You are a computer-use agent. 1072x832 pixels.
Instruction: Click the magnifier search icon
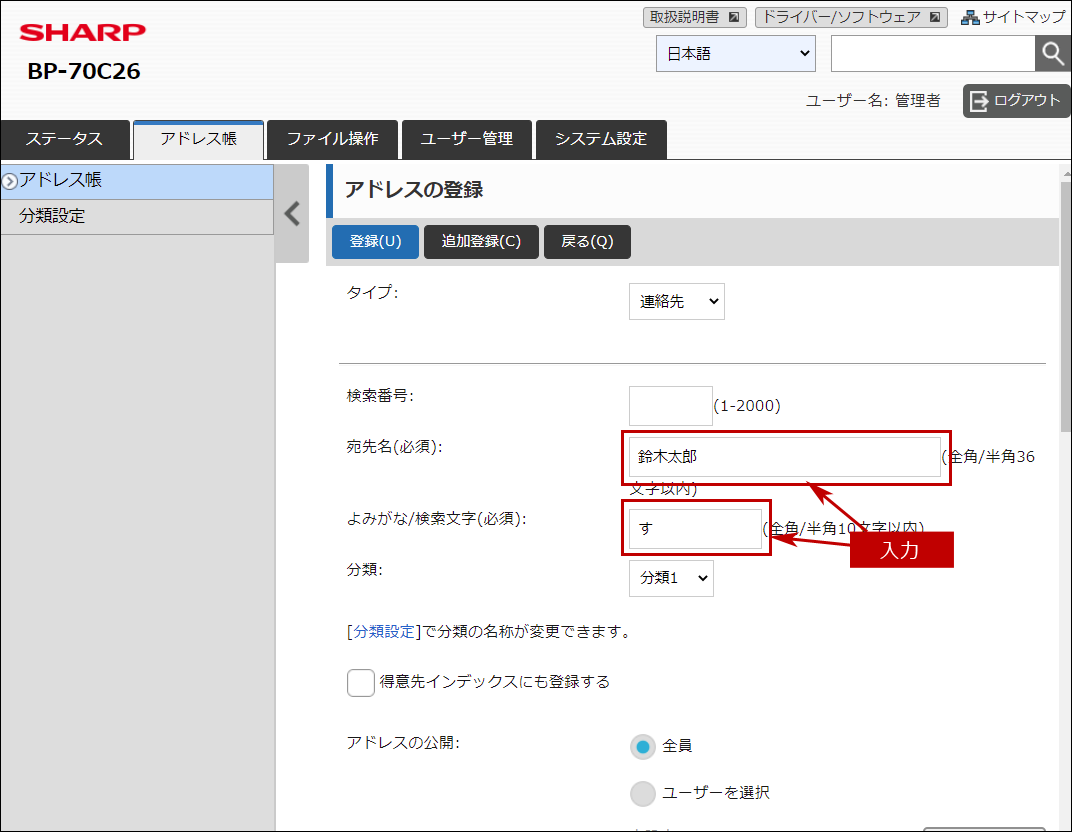(1053, 53)
